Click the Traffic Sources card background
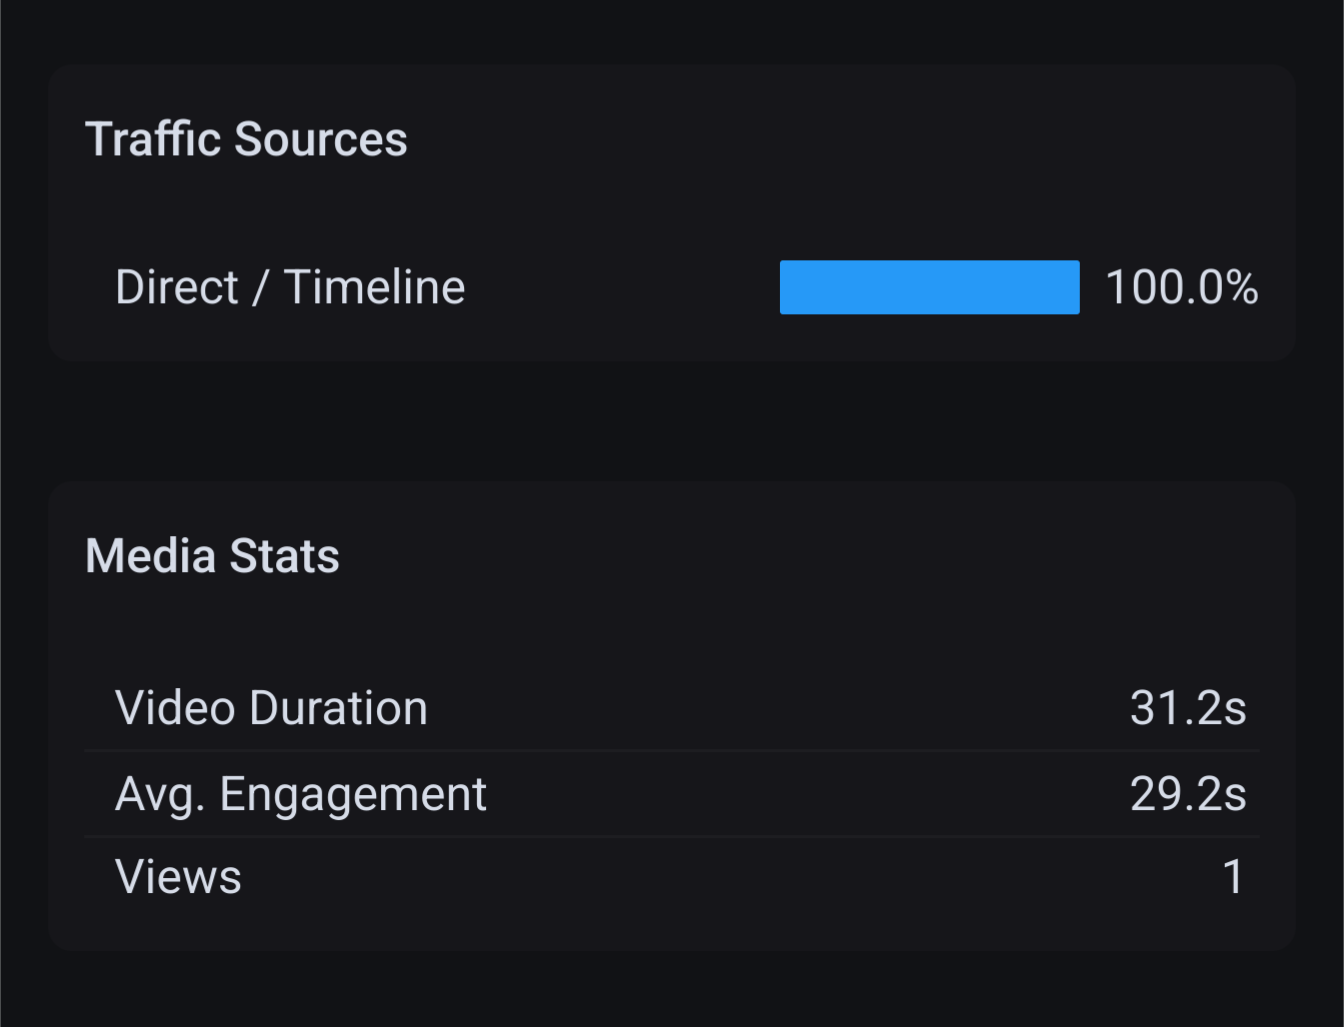The image size is (1344, 1027). click(672, 213)
